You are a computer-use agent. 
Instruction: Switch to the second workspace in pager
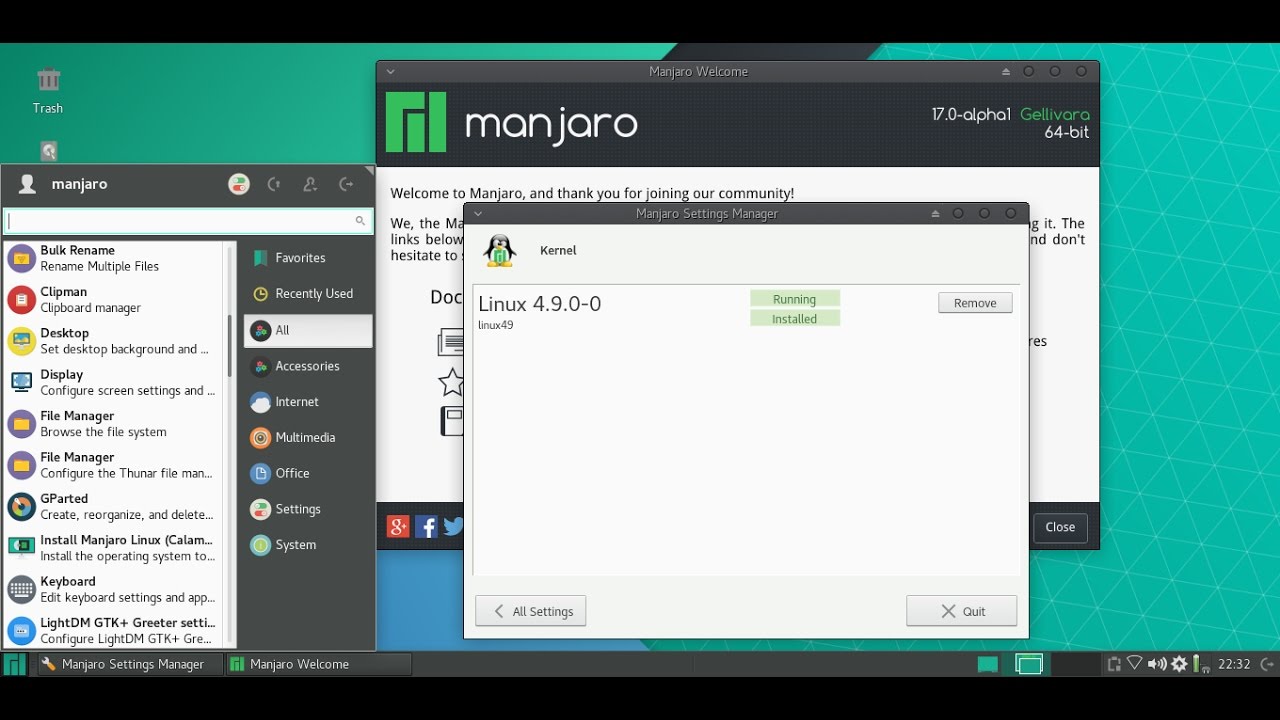coord(1029,664)
